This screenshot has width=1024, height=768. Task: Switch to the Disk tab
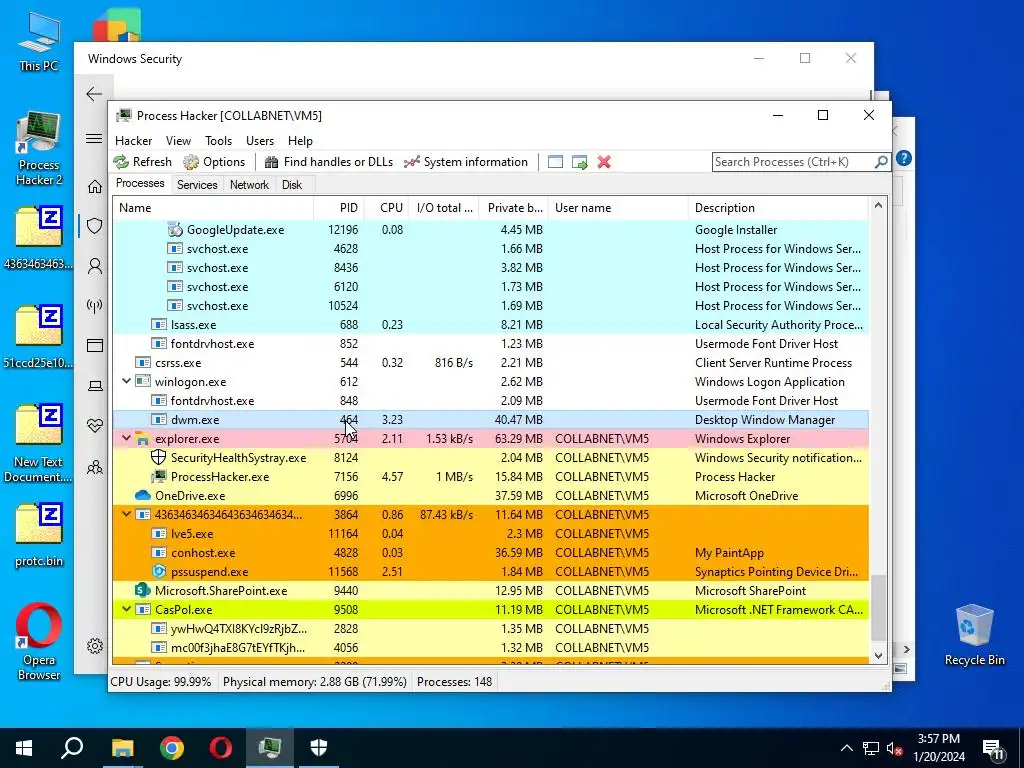click(292, 185)
